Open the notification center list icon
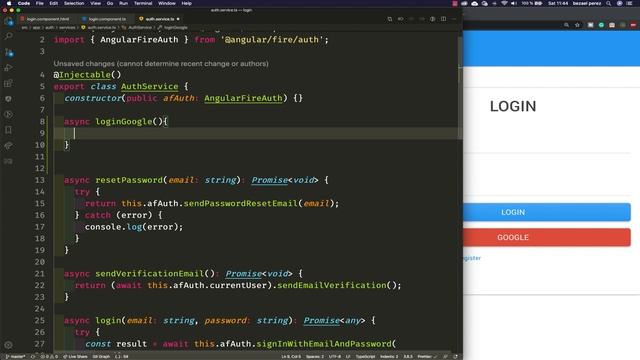This screenshot has height=360, width=640. pyautogui.click(x=629, y=3)
